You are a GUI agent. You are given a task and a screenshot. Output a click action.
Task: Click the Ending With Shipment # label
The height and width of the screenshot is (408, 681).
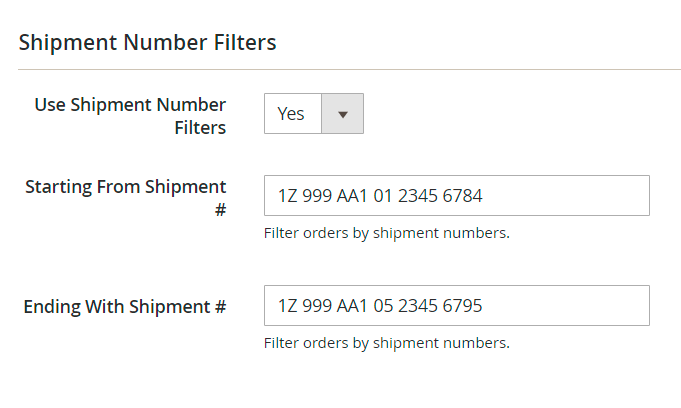(x=125, y=306)
